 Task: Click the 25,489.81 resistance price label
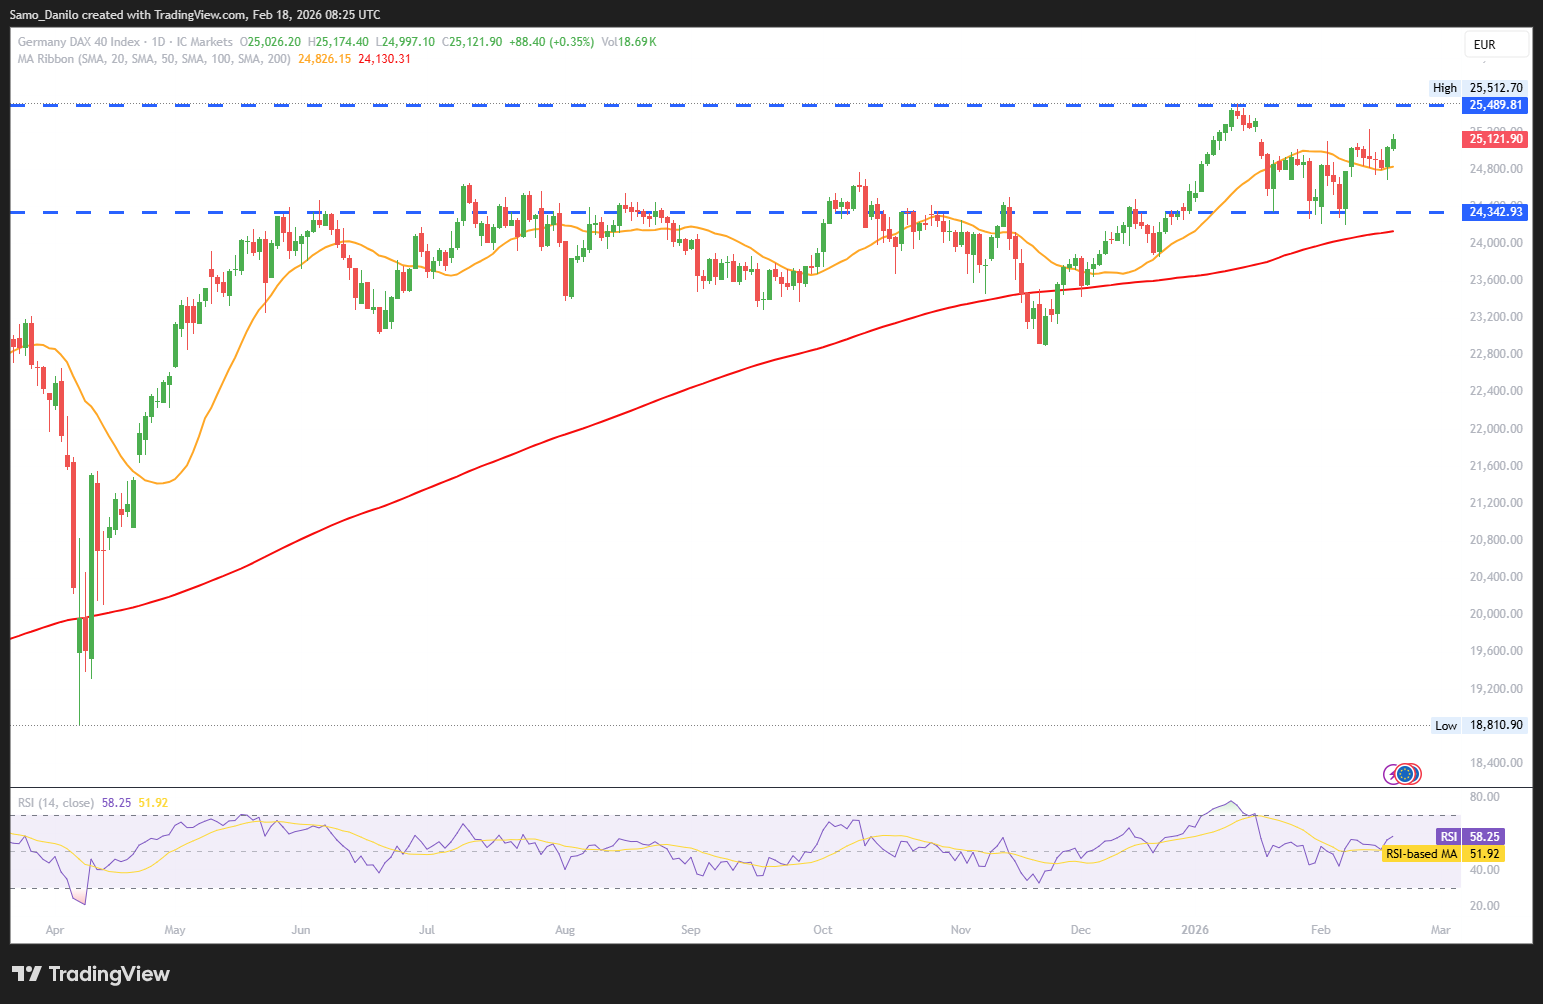(1495, 105)
